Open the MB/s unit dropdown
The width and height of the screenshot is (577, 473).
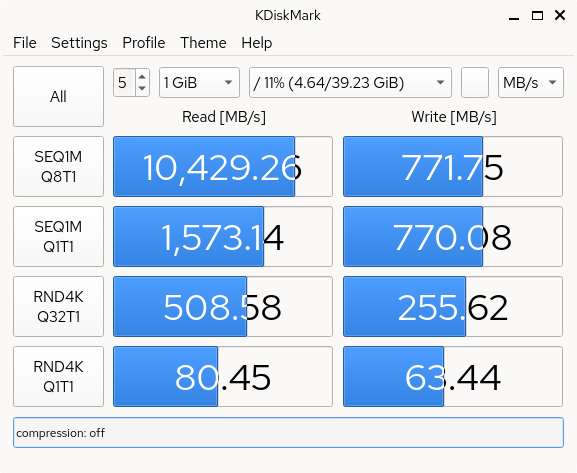[531, 82]
